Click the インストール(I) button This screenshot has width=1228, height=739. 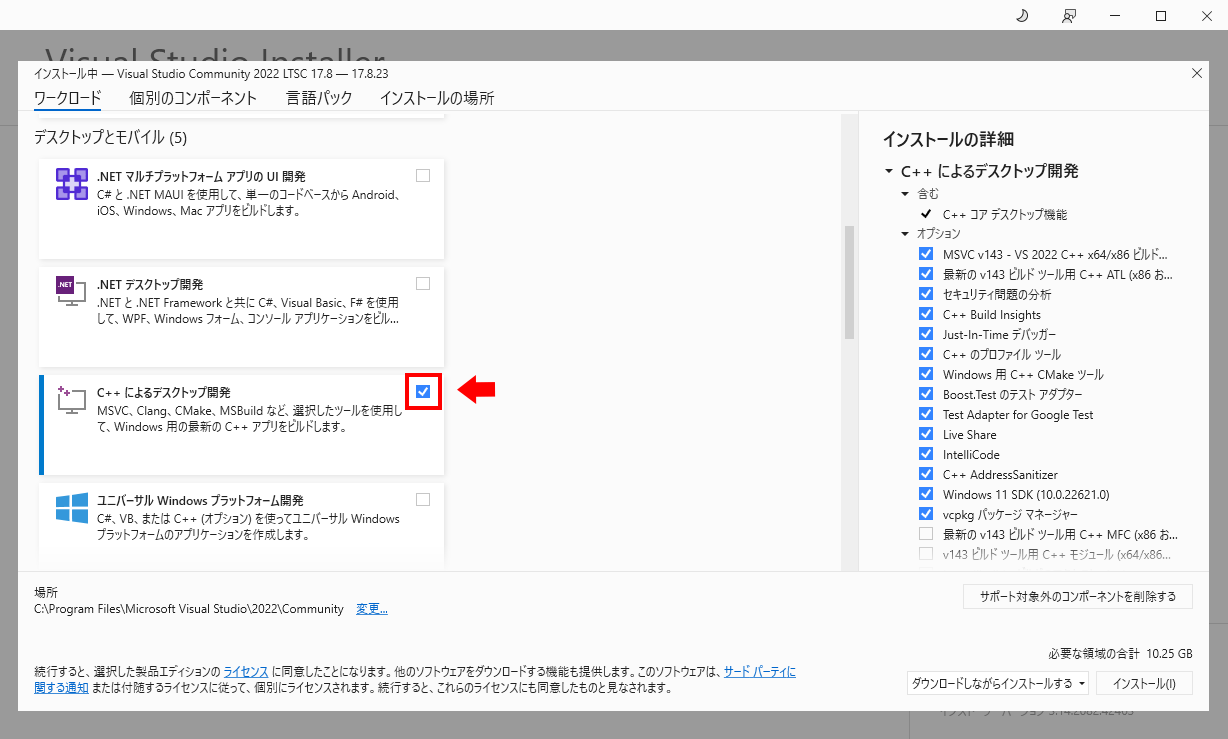[x=1144, y=684]
